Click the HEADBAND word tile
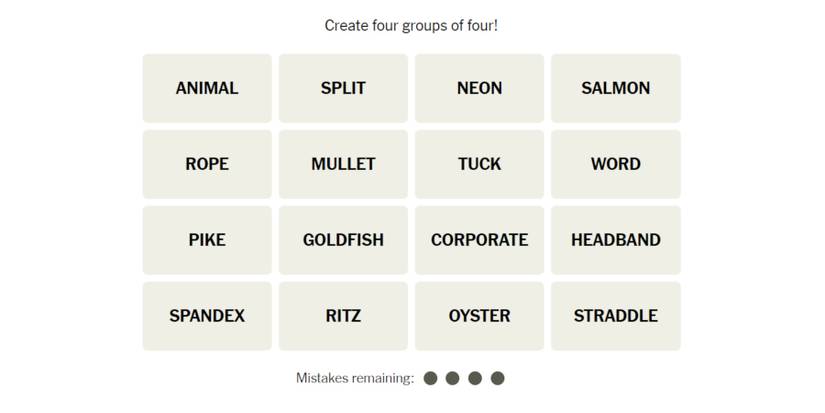 coord(615,240)
